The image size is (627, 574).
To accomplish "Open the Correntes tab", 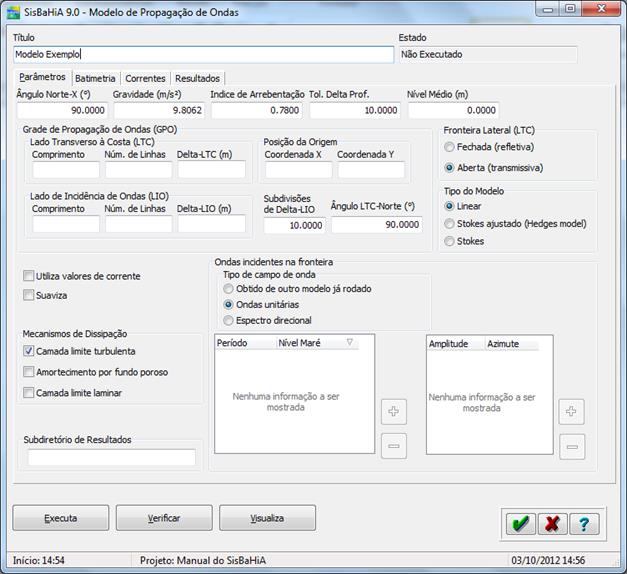I will pos(145,78).
